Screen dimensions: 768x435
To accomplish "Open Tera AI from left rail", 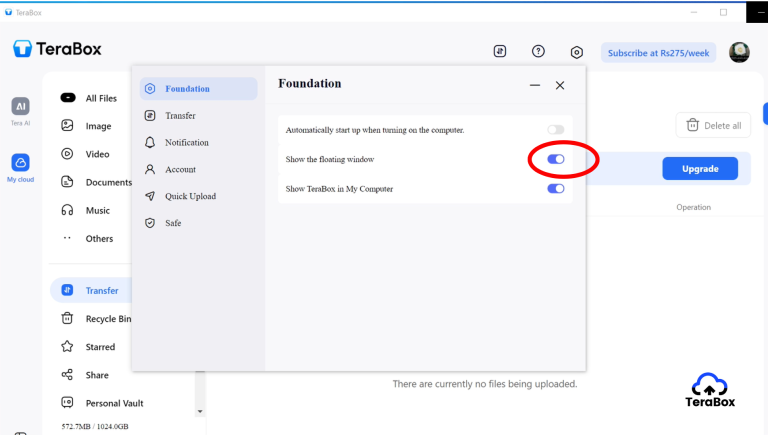I will coord(21,112).
